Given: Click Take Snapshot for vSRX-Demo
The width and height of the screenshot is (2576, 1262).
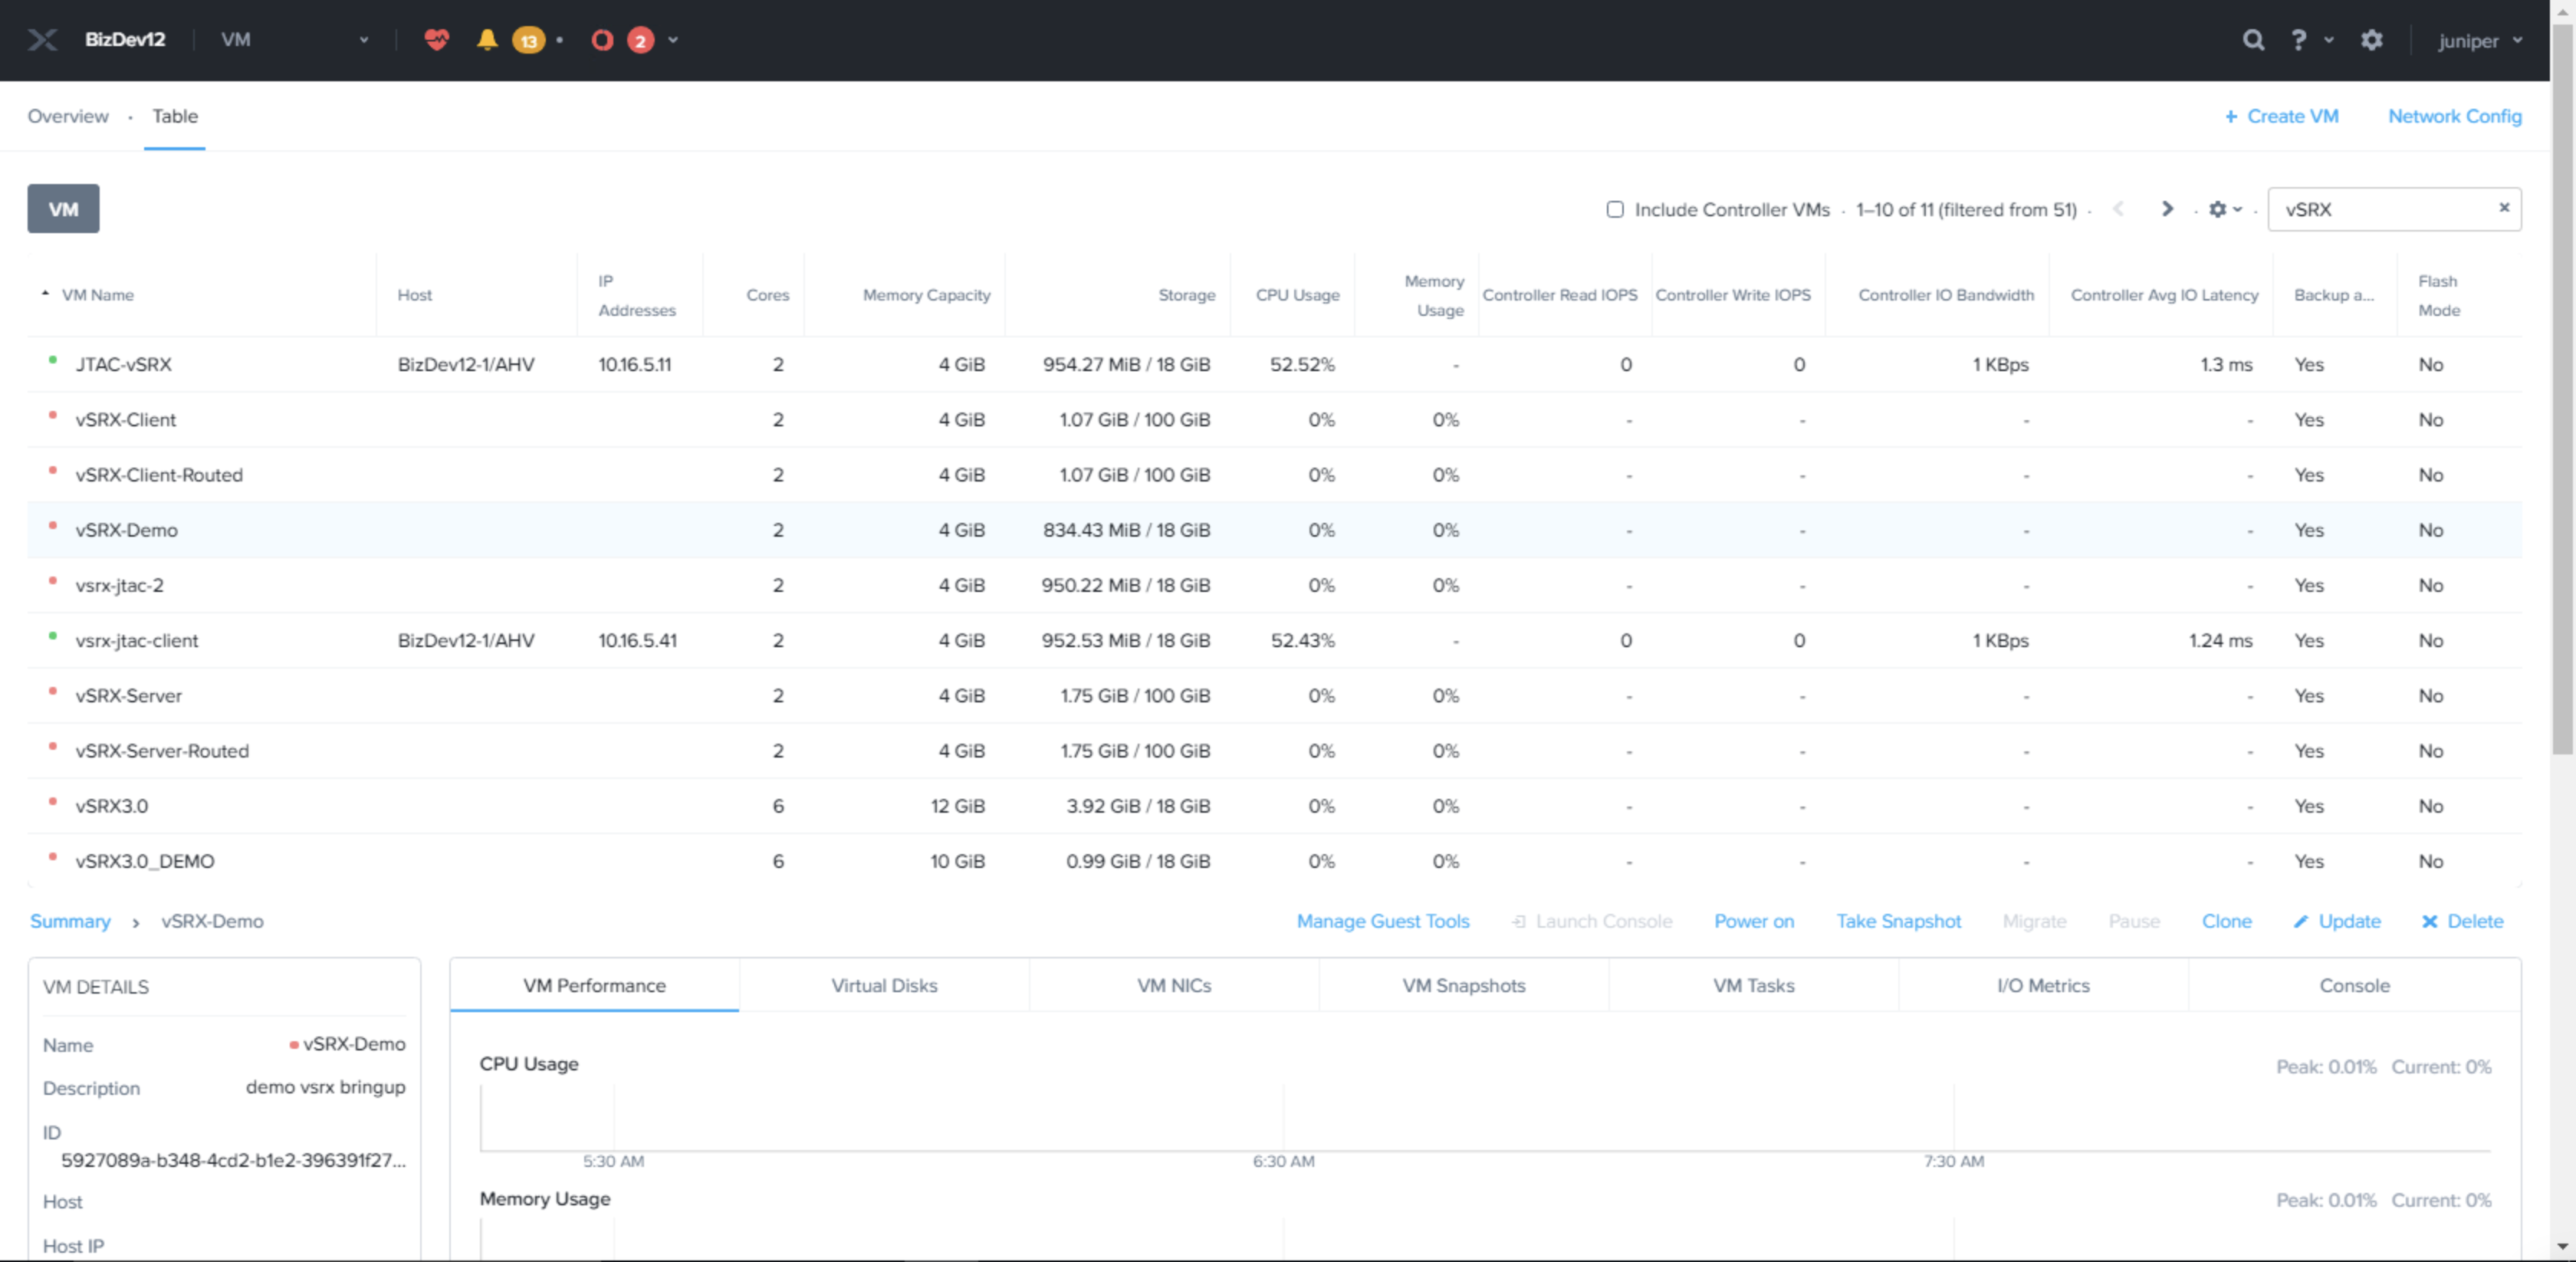Looking at the screenshot, I should click(1897, 921).
